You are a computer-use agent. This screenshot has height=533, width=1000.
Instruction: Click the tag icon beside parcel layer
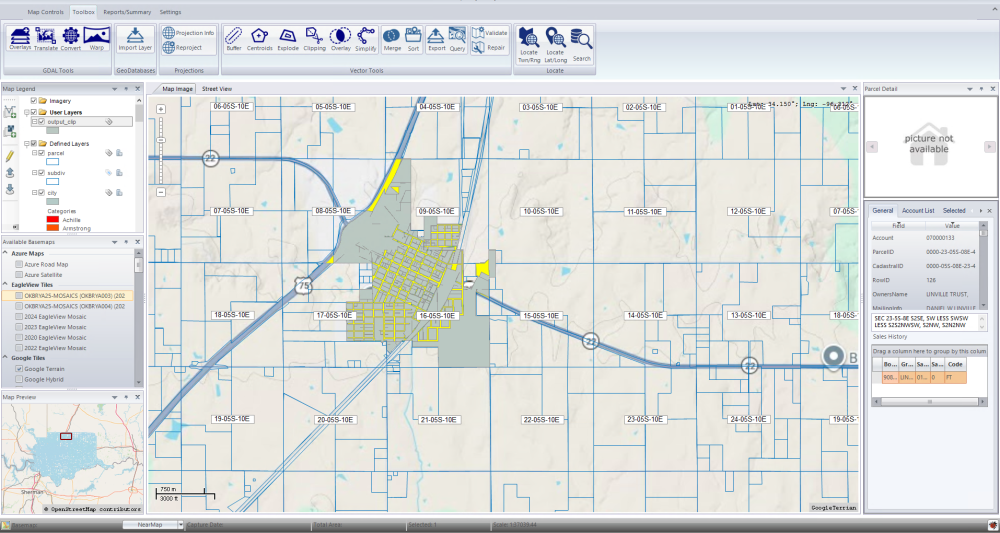click(109, 153)
